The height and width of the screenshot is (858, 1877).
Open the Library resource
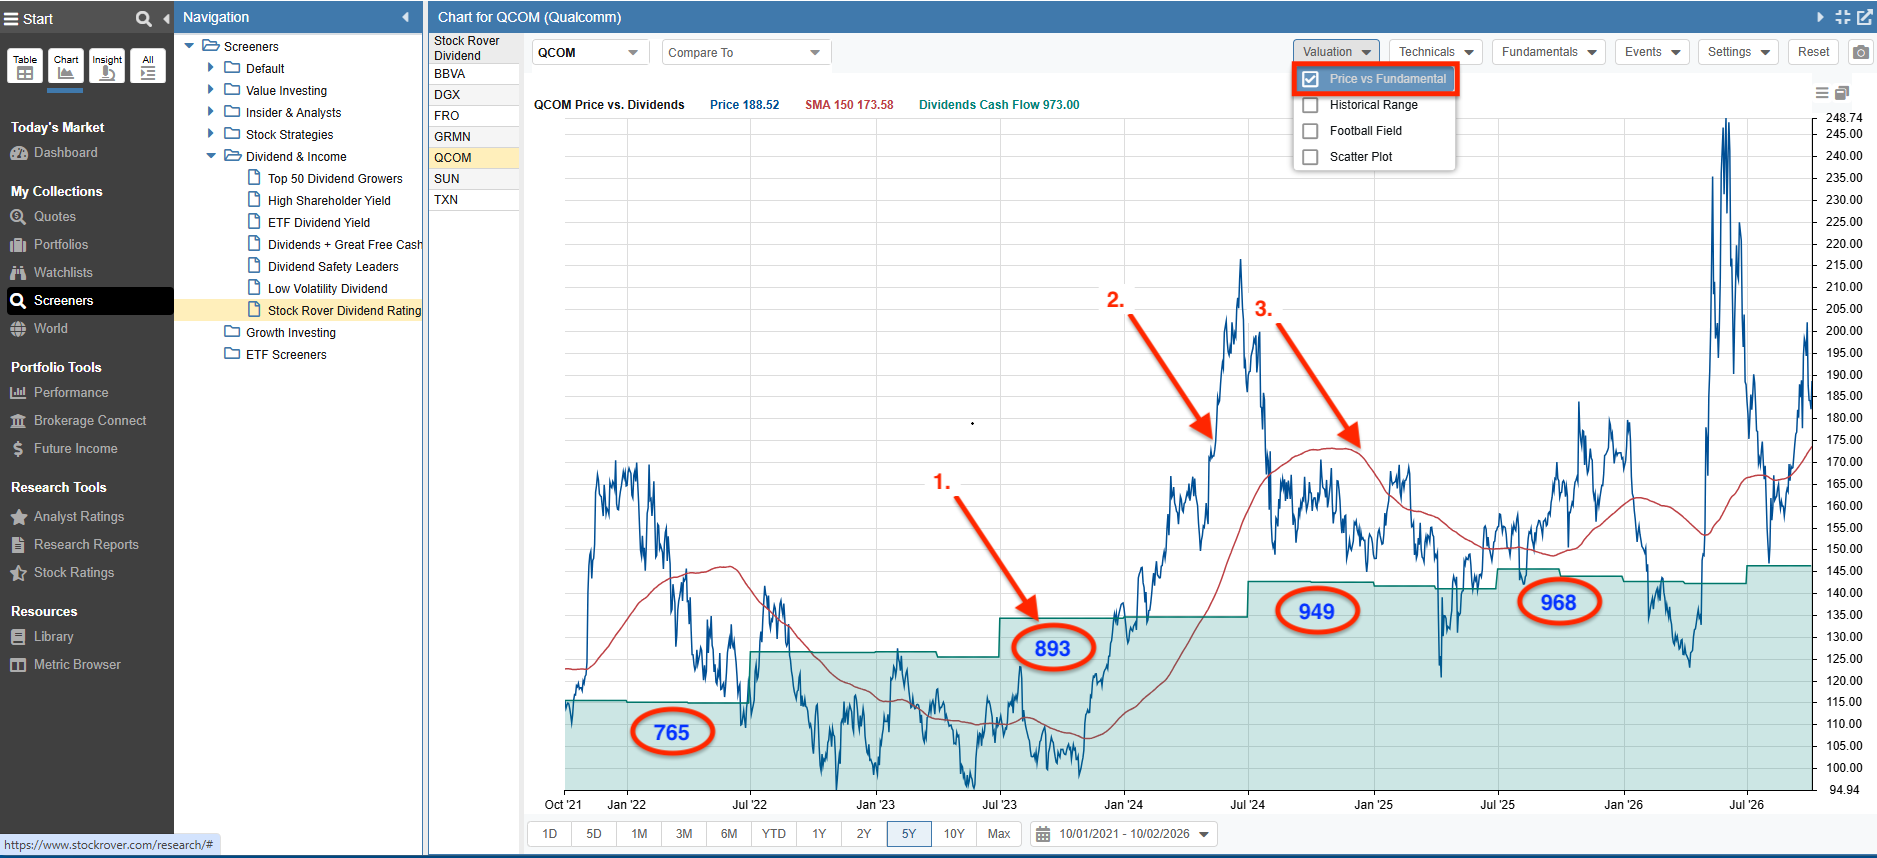pos(54,637)
